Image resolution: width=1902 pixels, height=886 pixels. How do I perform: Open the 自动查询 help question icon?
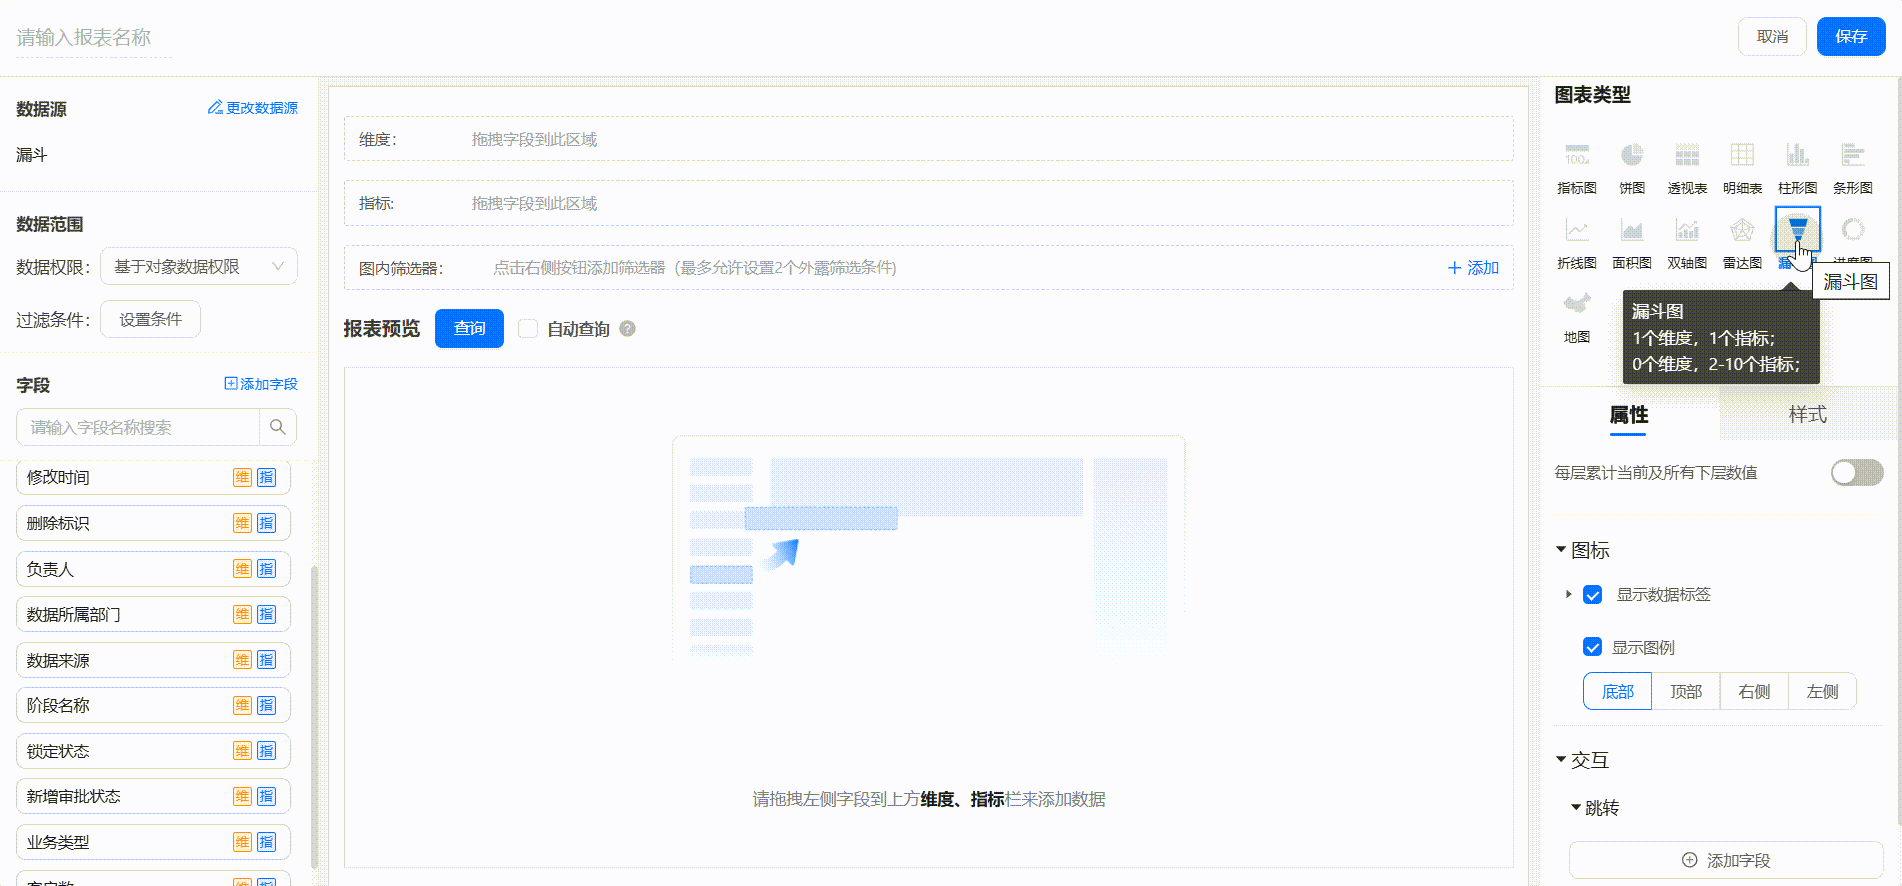tap(627, 328)
